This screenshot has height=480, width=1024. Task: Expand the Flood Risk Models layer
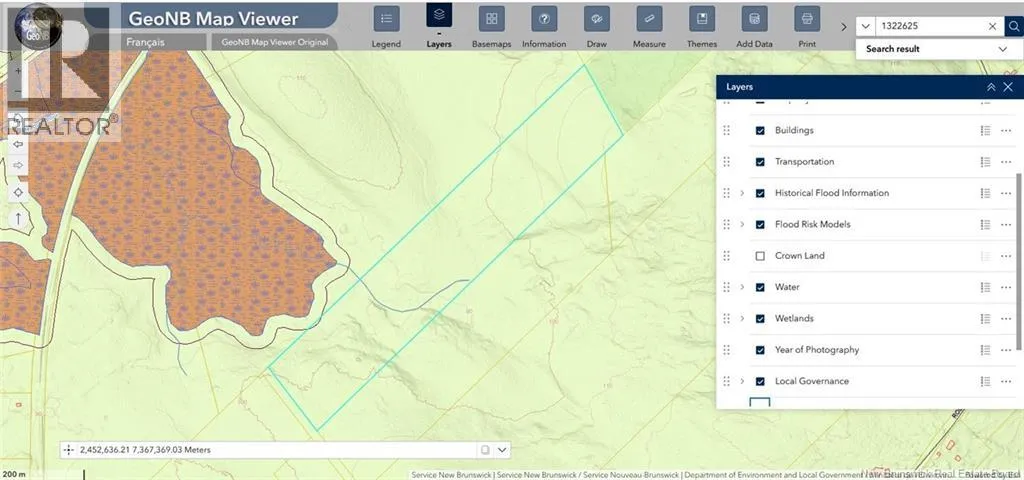coord(742,225)
